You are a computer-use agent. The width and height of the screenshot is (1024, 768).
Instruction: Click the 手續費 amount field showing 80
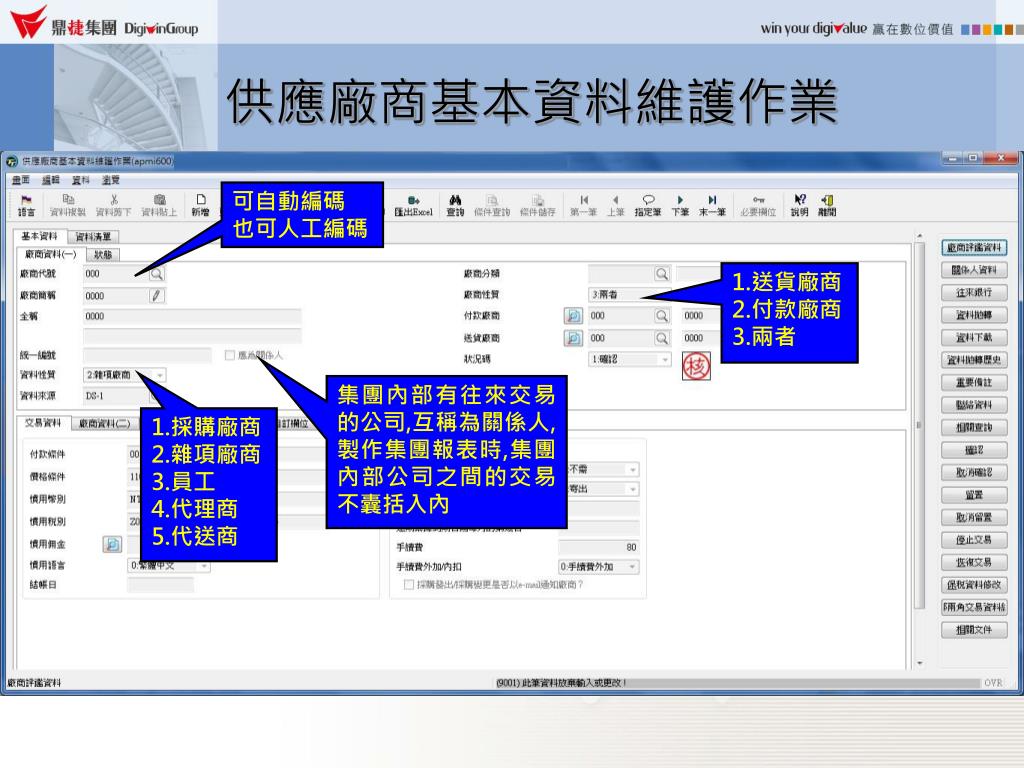coord(599,547)
